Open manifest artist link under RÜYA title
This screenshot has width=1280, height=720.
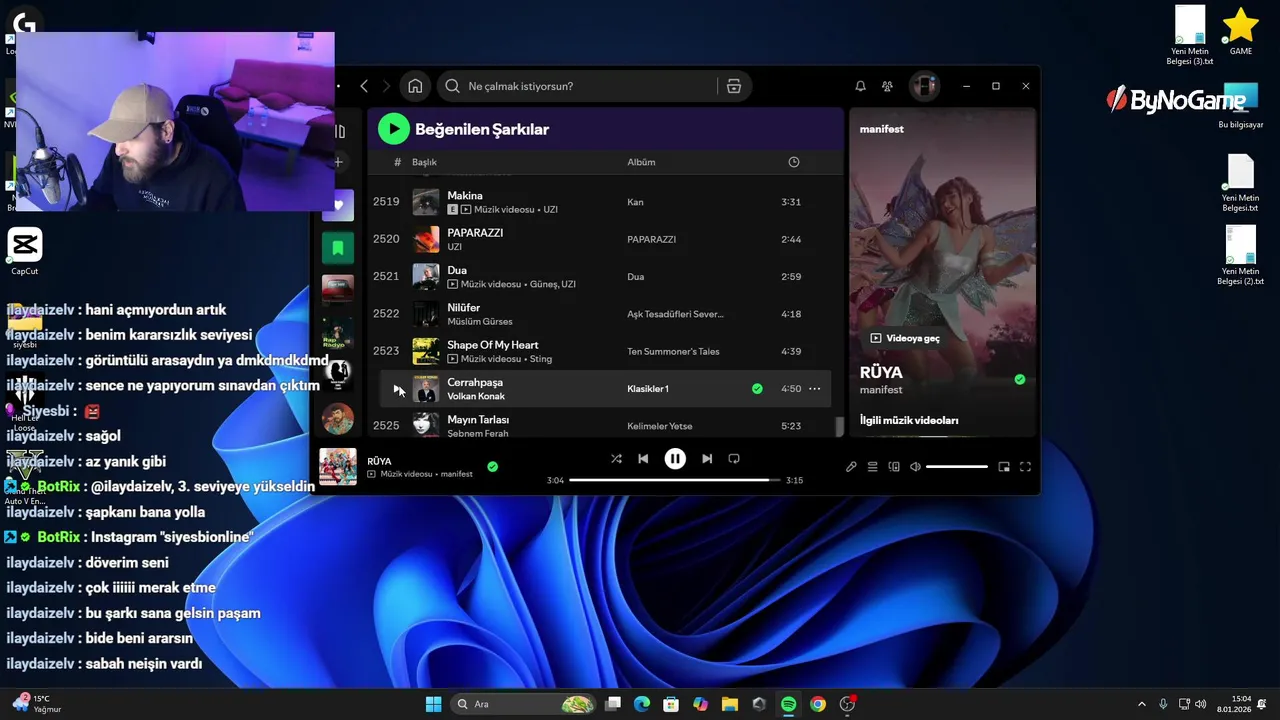tap(881, 389)
